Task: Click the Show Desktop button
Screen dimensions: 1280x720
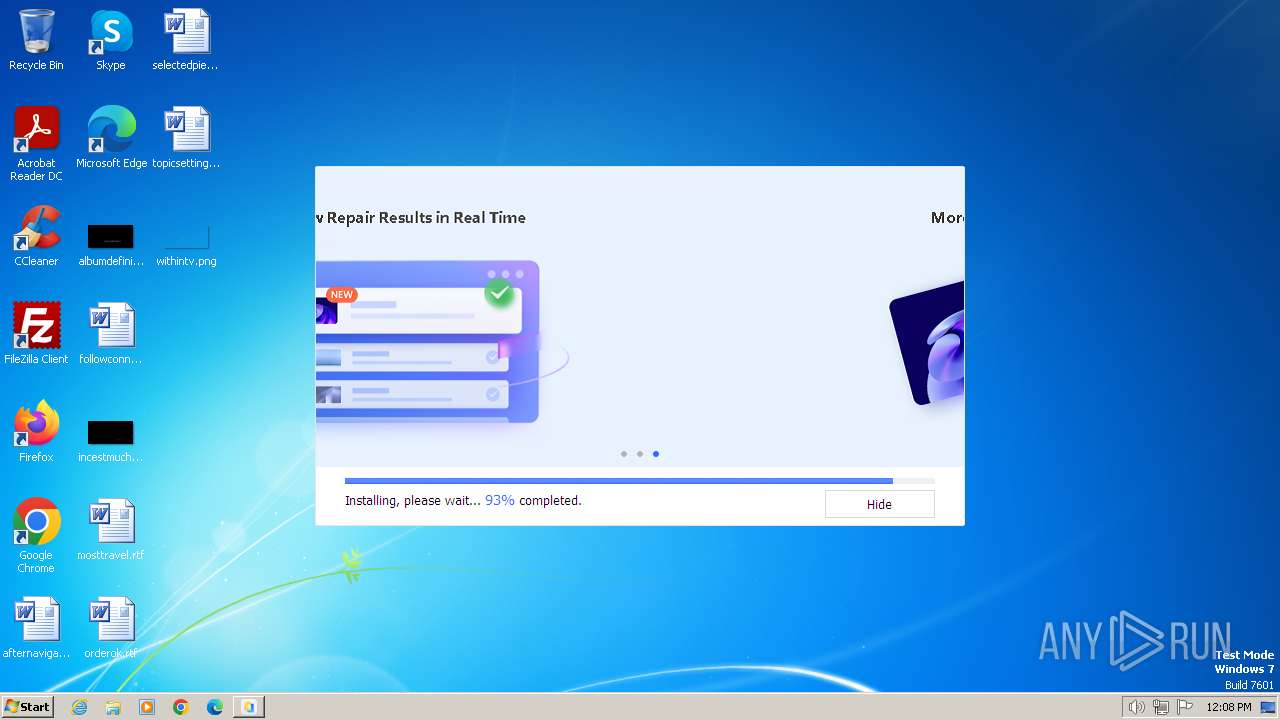Action: point(1269,707)
